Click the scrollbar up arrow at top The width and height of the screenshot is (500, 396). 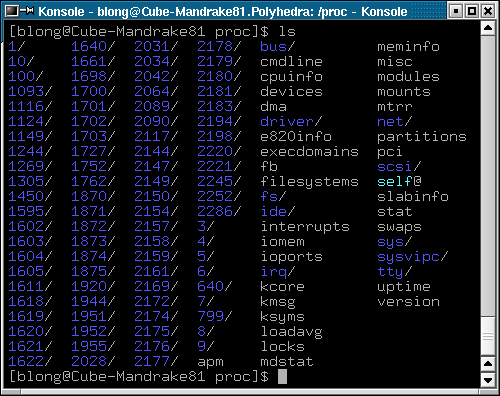[x=488, y=27]
